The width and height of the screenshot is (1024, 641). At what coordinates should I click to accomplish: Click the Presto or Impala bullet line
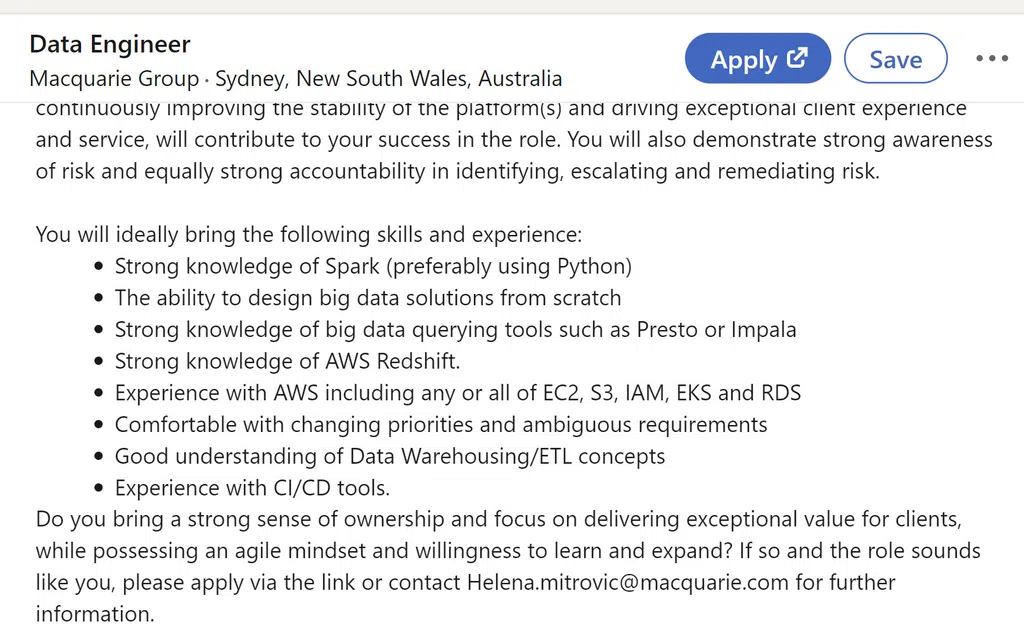[455, 330]
